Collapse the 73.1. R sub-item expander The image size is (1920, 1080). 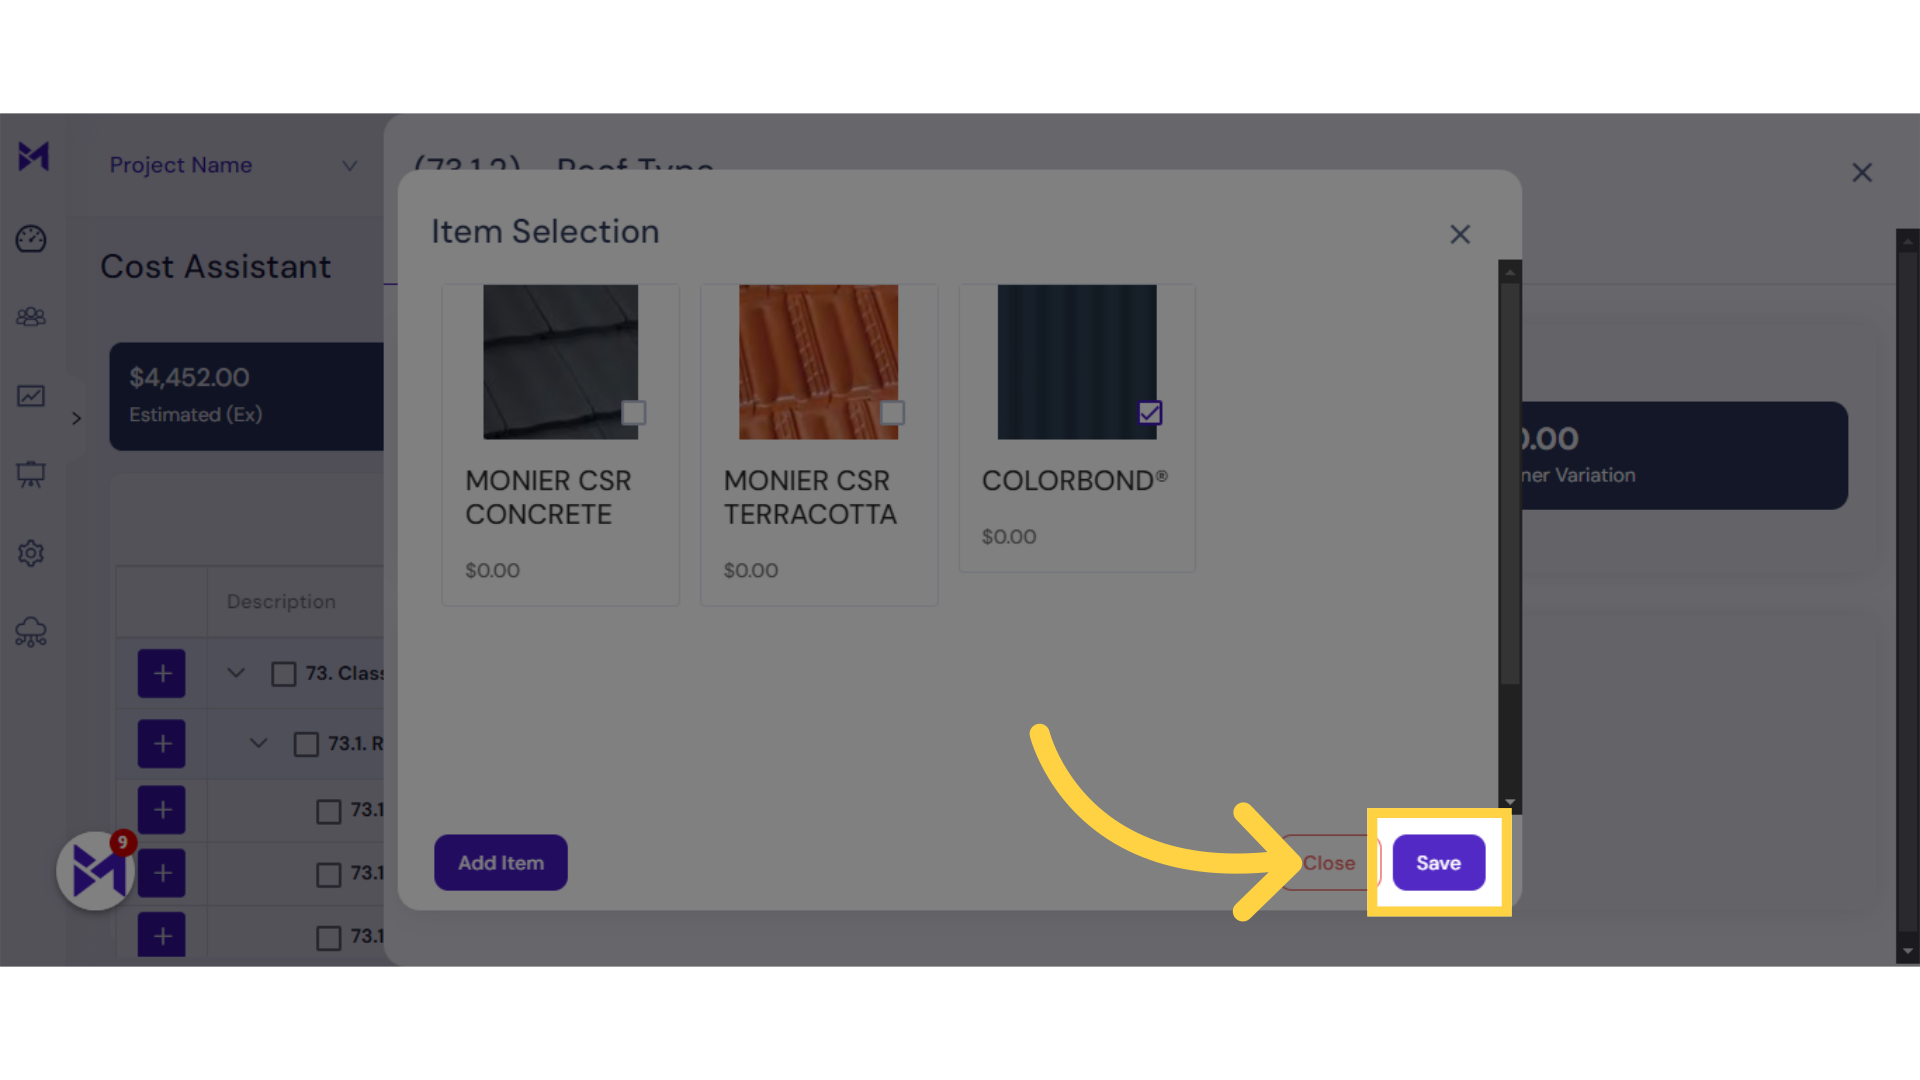[258, 742]
